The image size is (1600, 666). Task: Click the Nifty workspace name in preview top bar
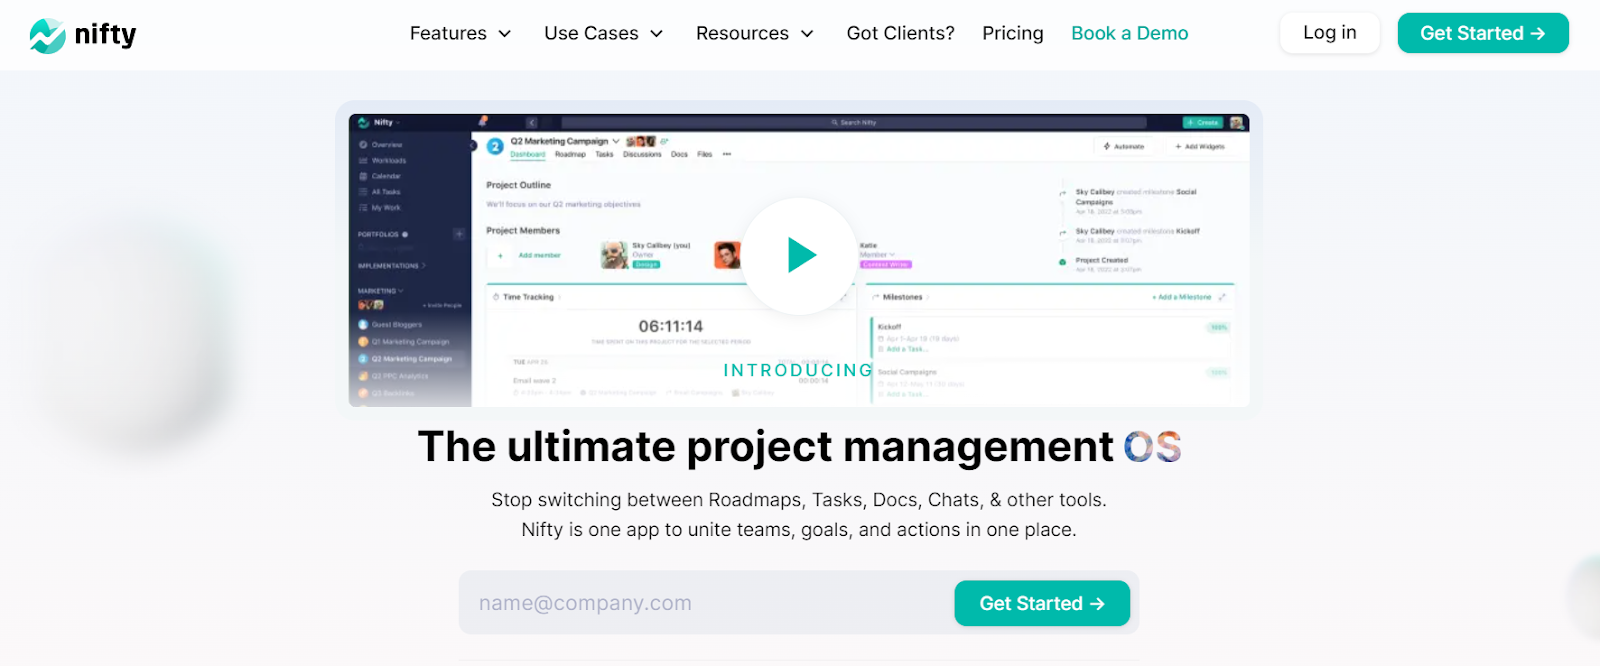383,123
